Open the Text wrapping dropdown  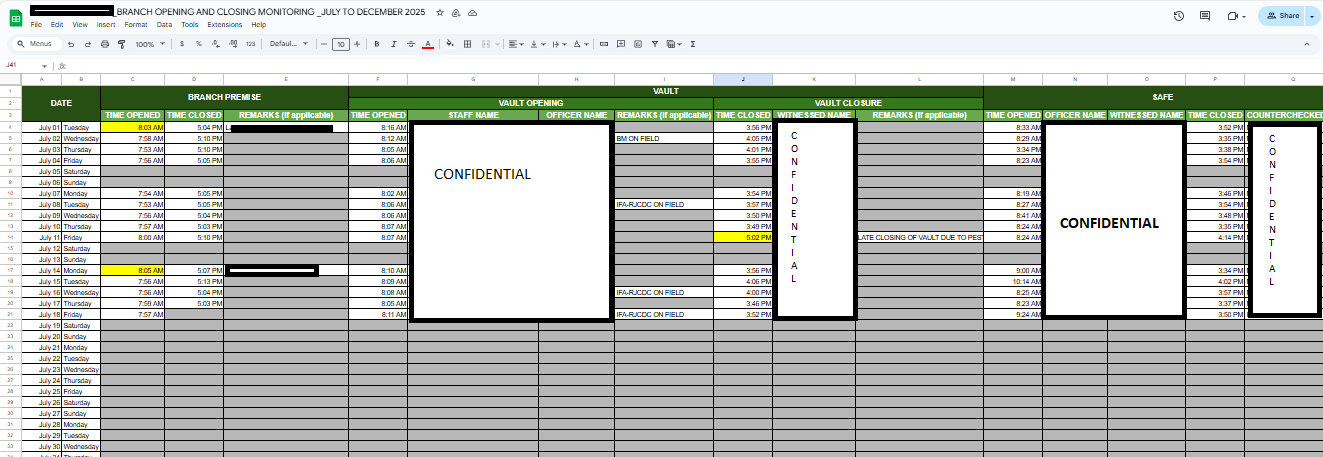click(559, 44)
